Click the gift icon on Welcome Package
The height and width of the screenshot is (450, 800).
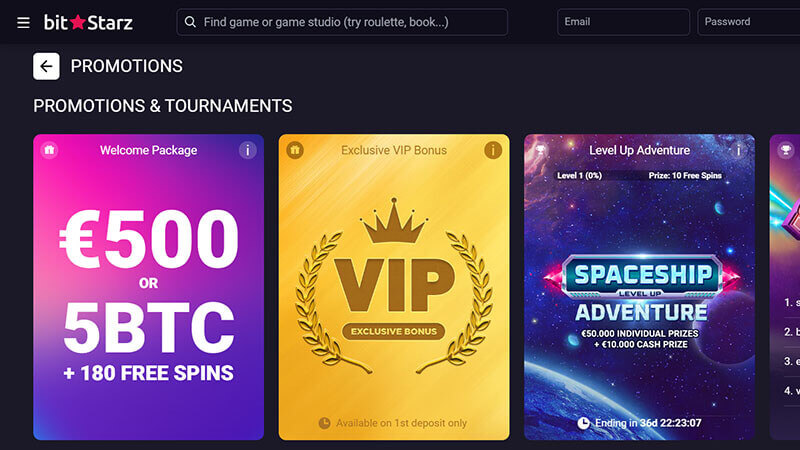(x=49, y=150)
